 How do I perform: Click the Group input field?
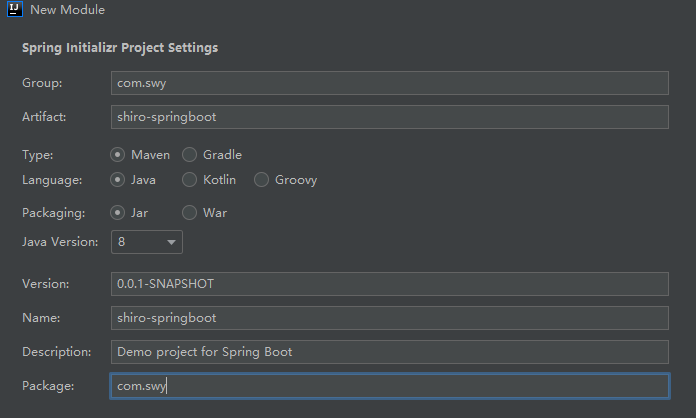point(389,84)
